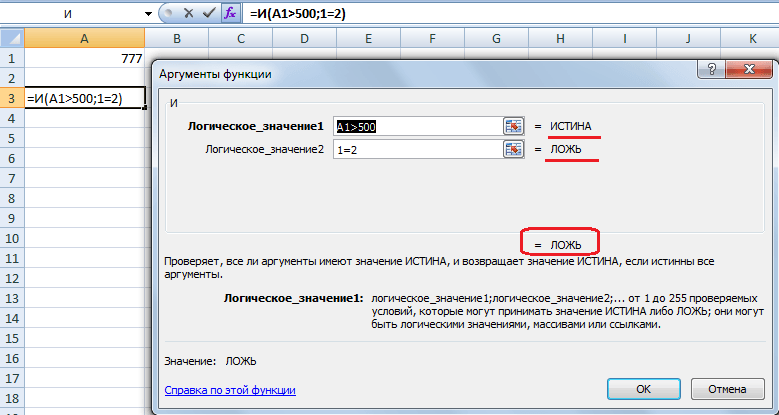Select row 1 header
The width and height of the screenshot is (779, 415).
tap(12, 58)
